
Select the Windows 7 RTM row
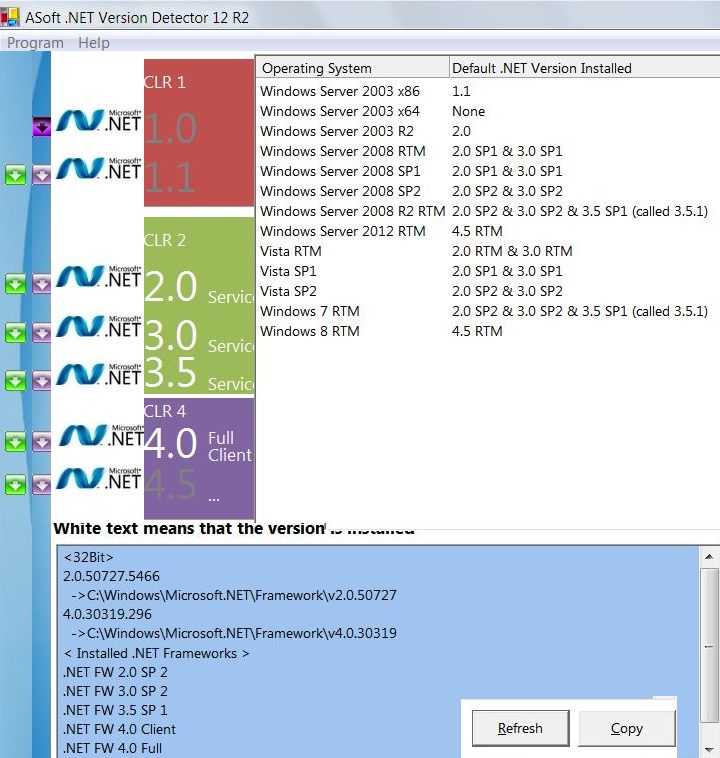[487, 311]
